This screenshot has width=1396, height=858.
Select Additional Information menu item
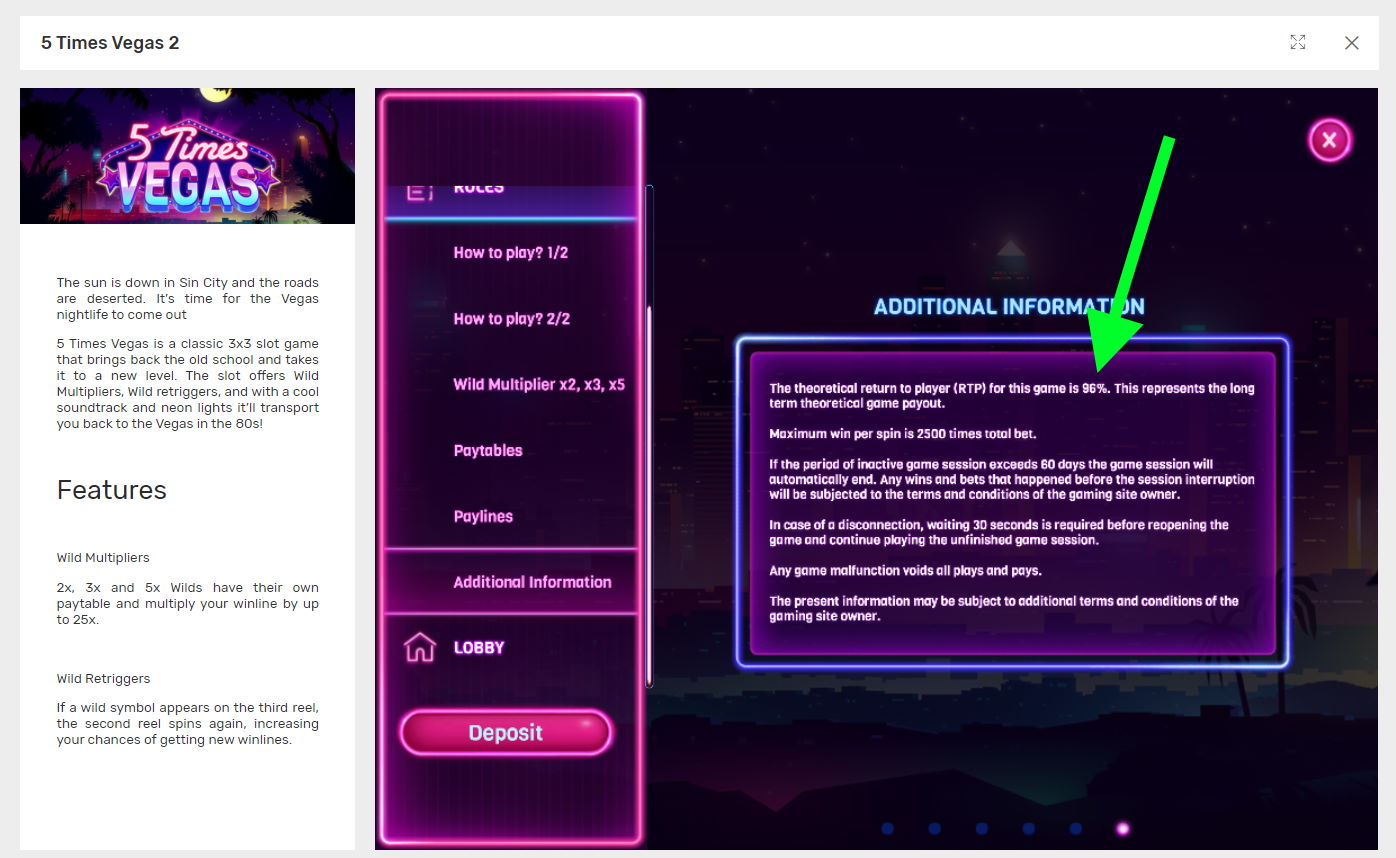531,582
